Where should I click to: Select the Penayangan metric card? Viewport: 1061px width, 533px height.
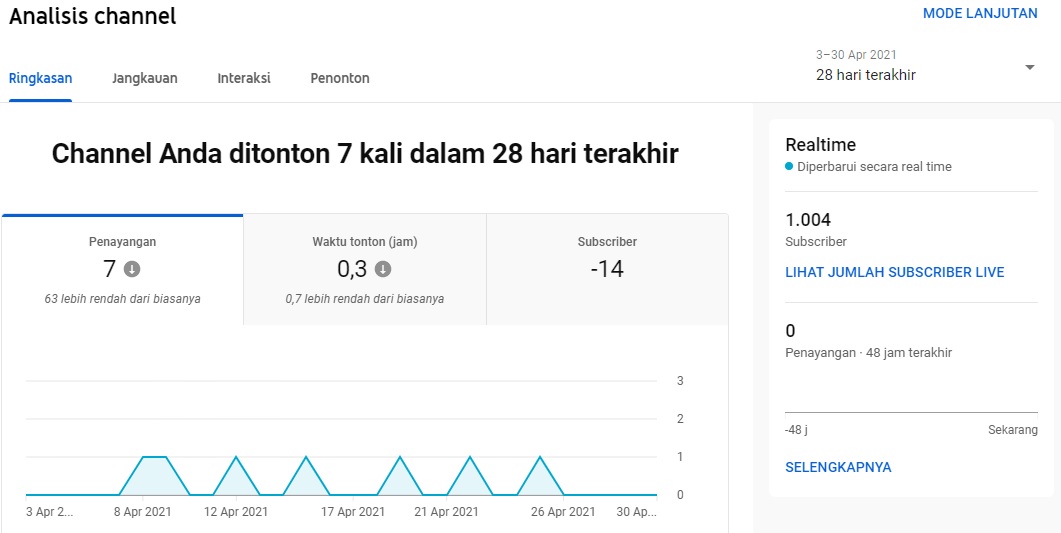[122, 270]
